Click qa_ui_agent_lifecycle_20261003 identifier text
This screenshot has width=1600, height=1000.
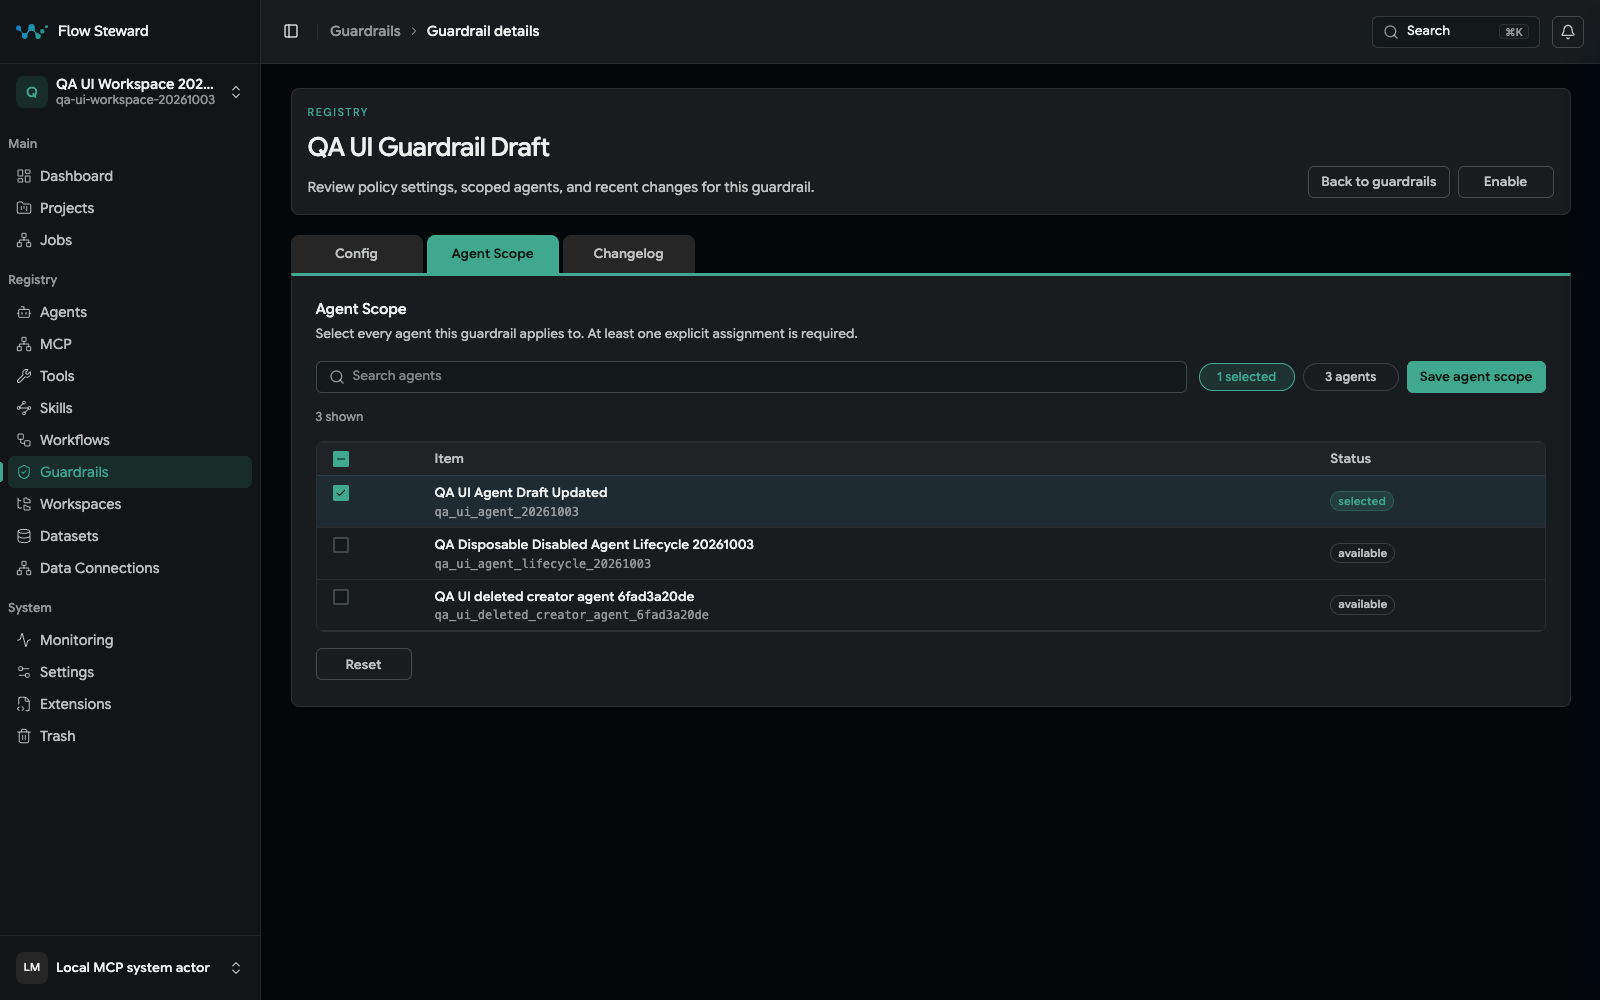542,564
